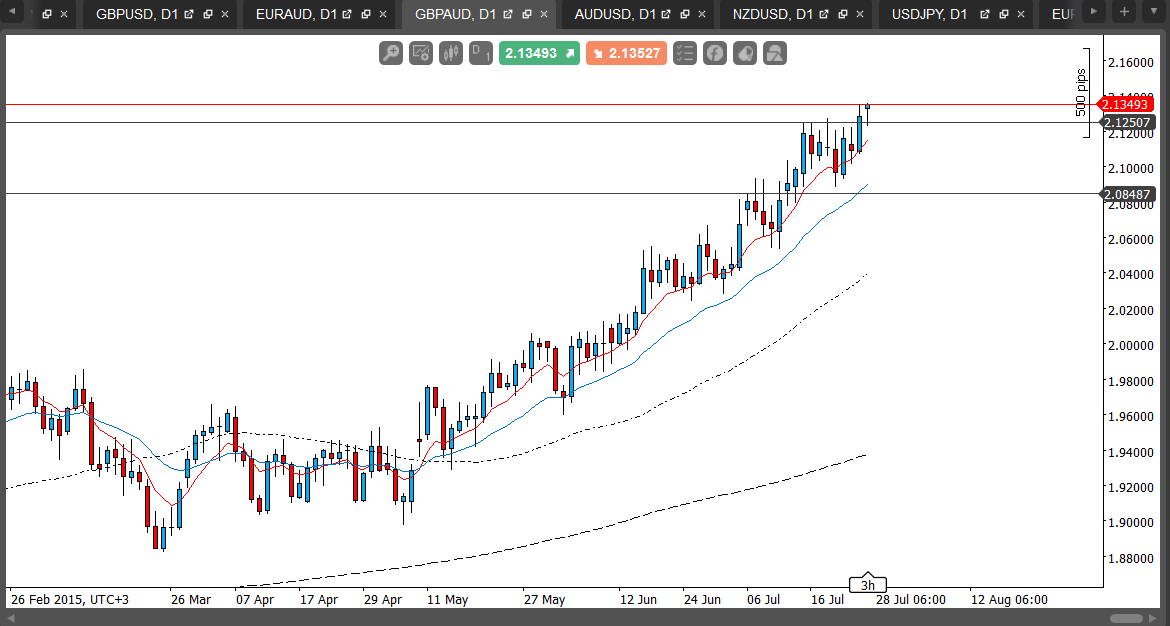Image resolution: width=1170 pixels, height=626 pixels.
Task: Open chart template settings icon
Action: 421,53
